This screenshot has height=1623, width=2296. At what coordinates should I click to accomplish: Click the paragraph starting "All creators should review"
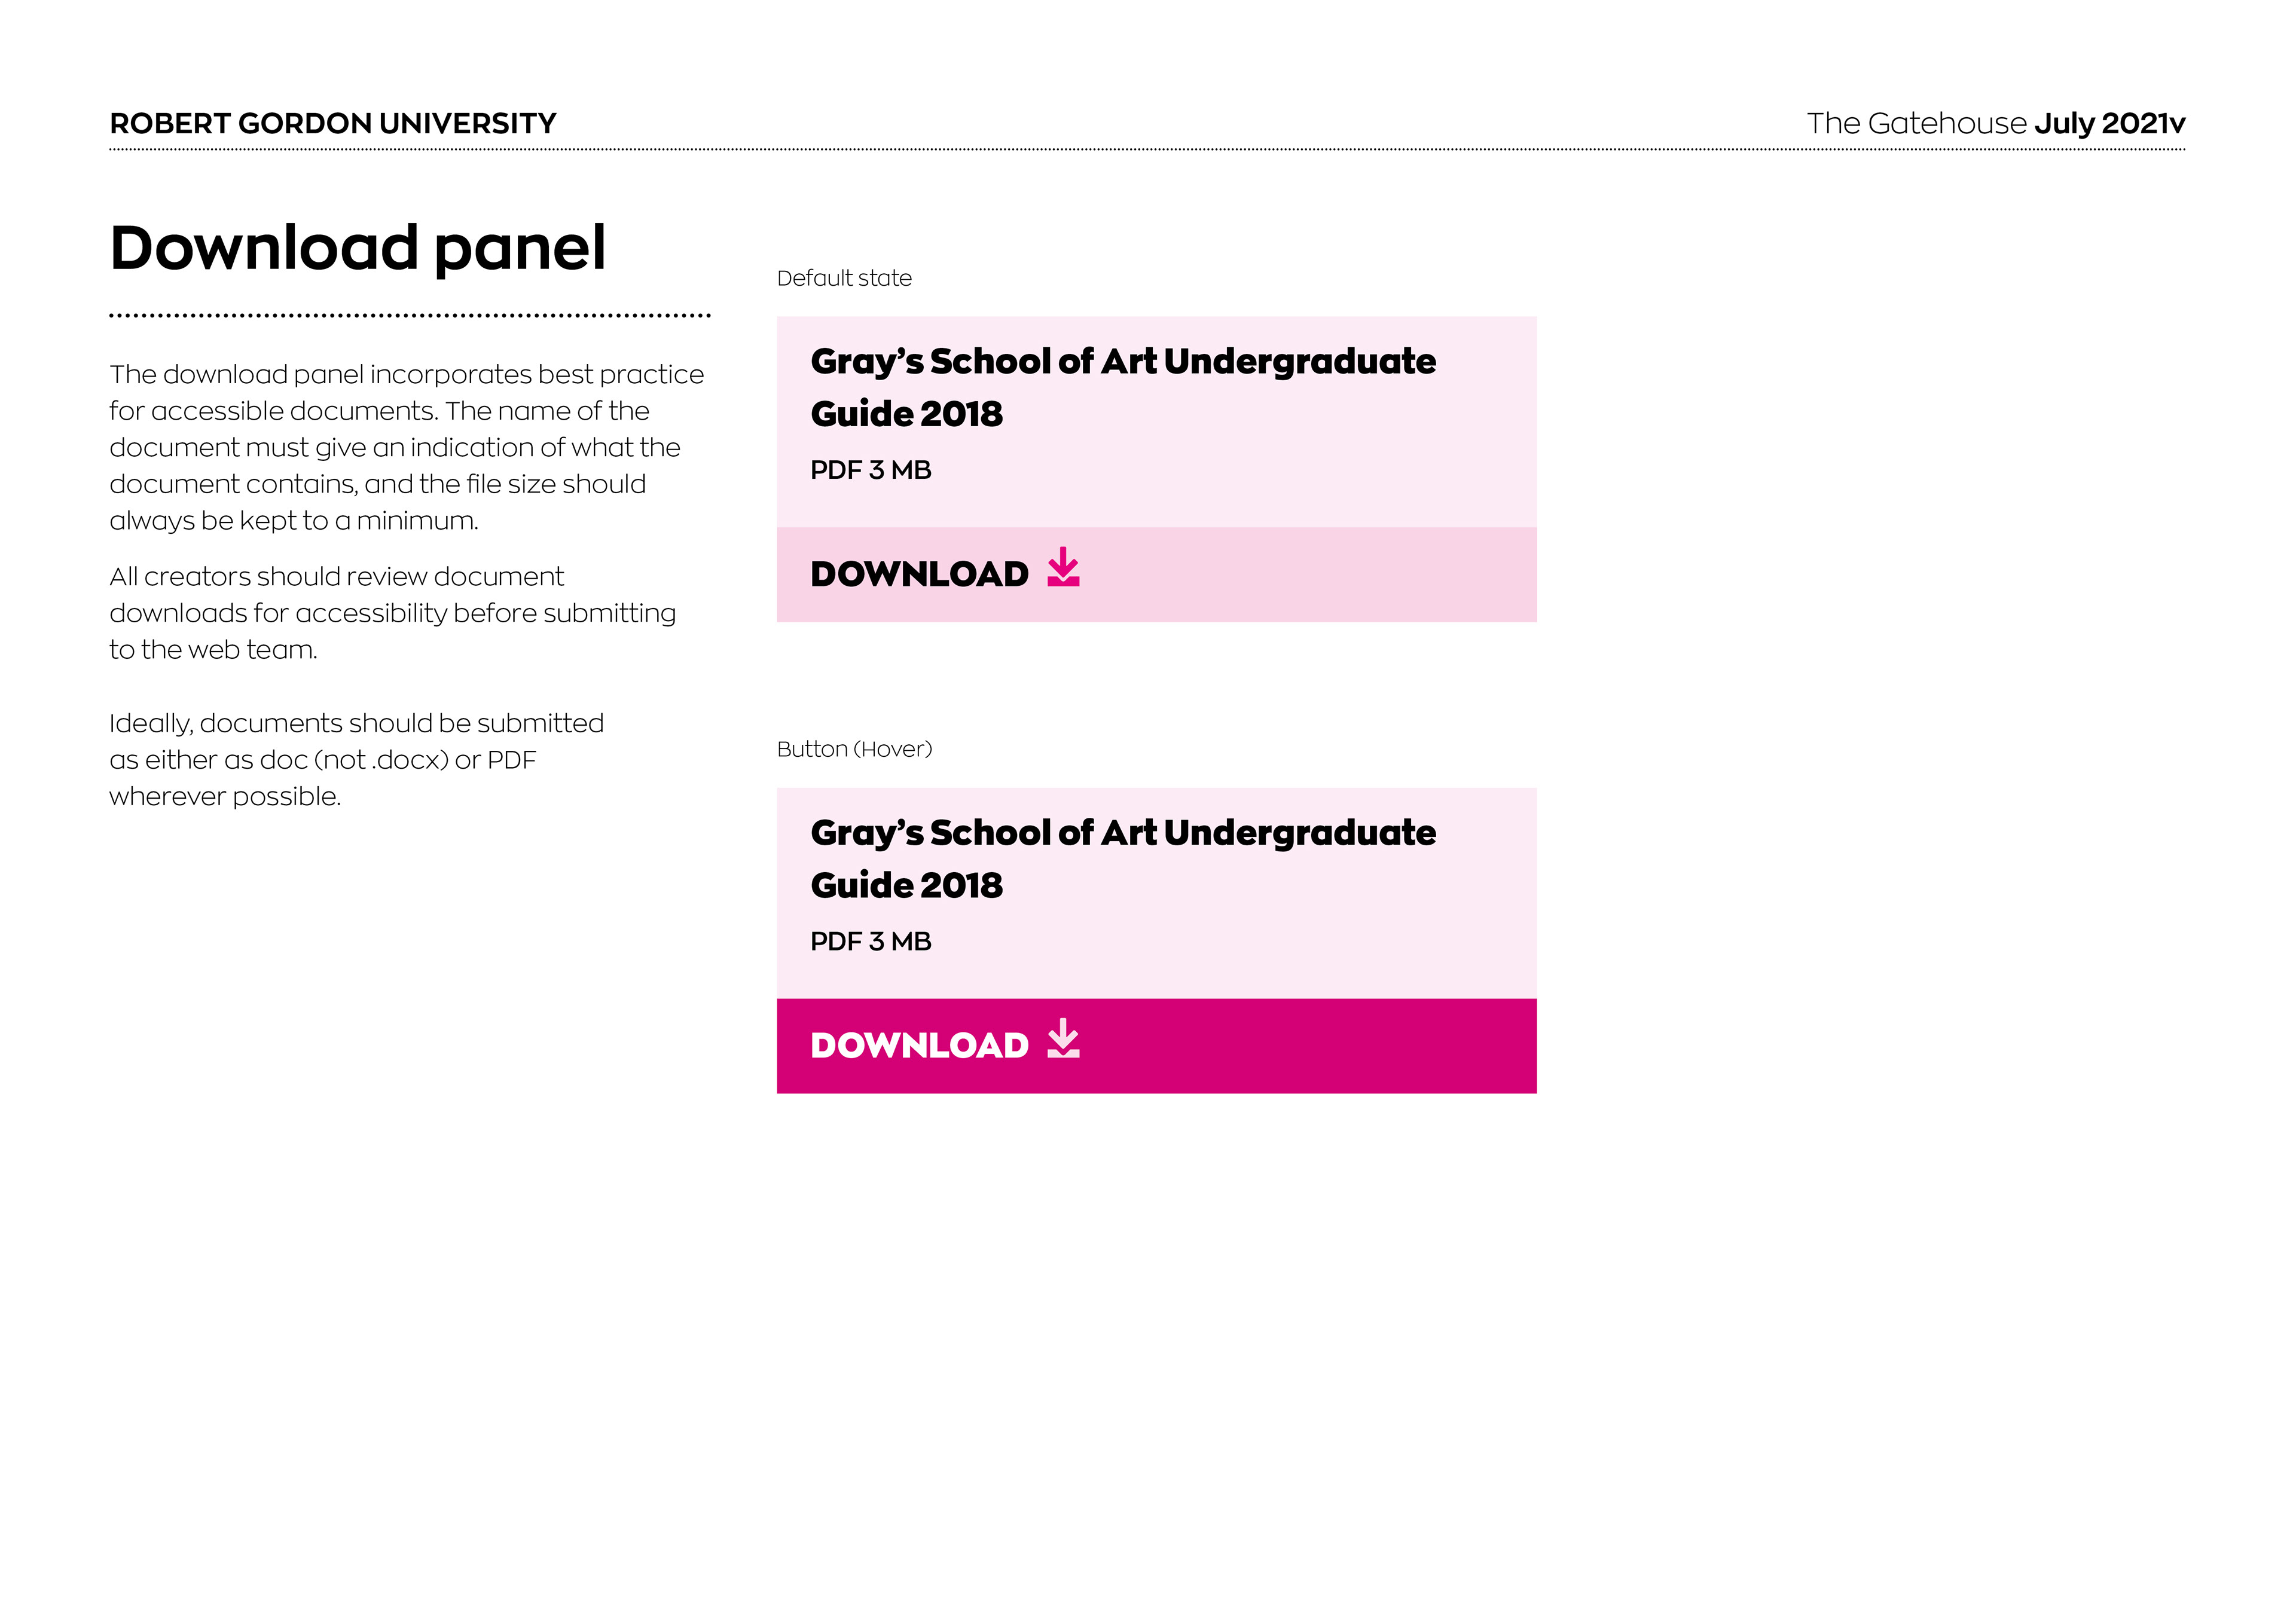click(x=392, y=612)
